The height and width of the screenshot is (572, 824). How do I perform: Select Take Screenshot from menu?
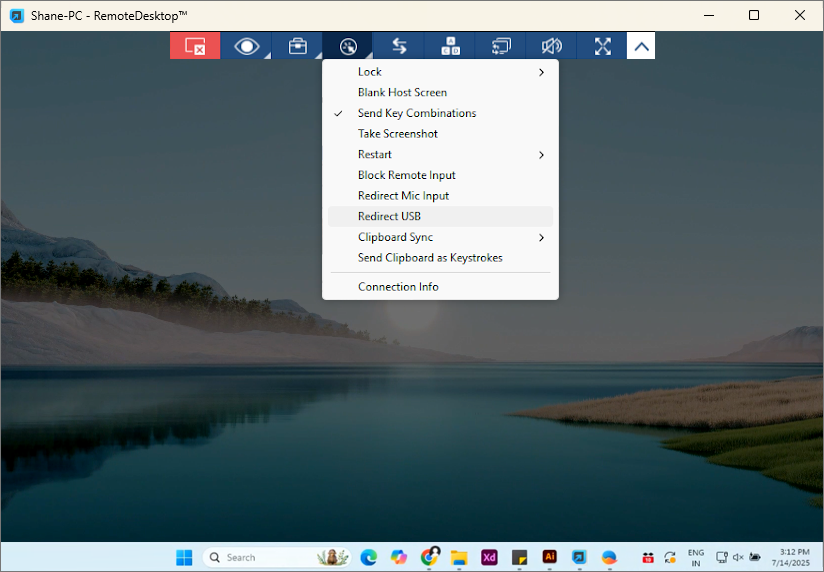pos(397,134)
